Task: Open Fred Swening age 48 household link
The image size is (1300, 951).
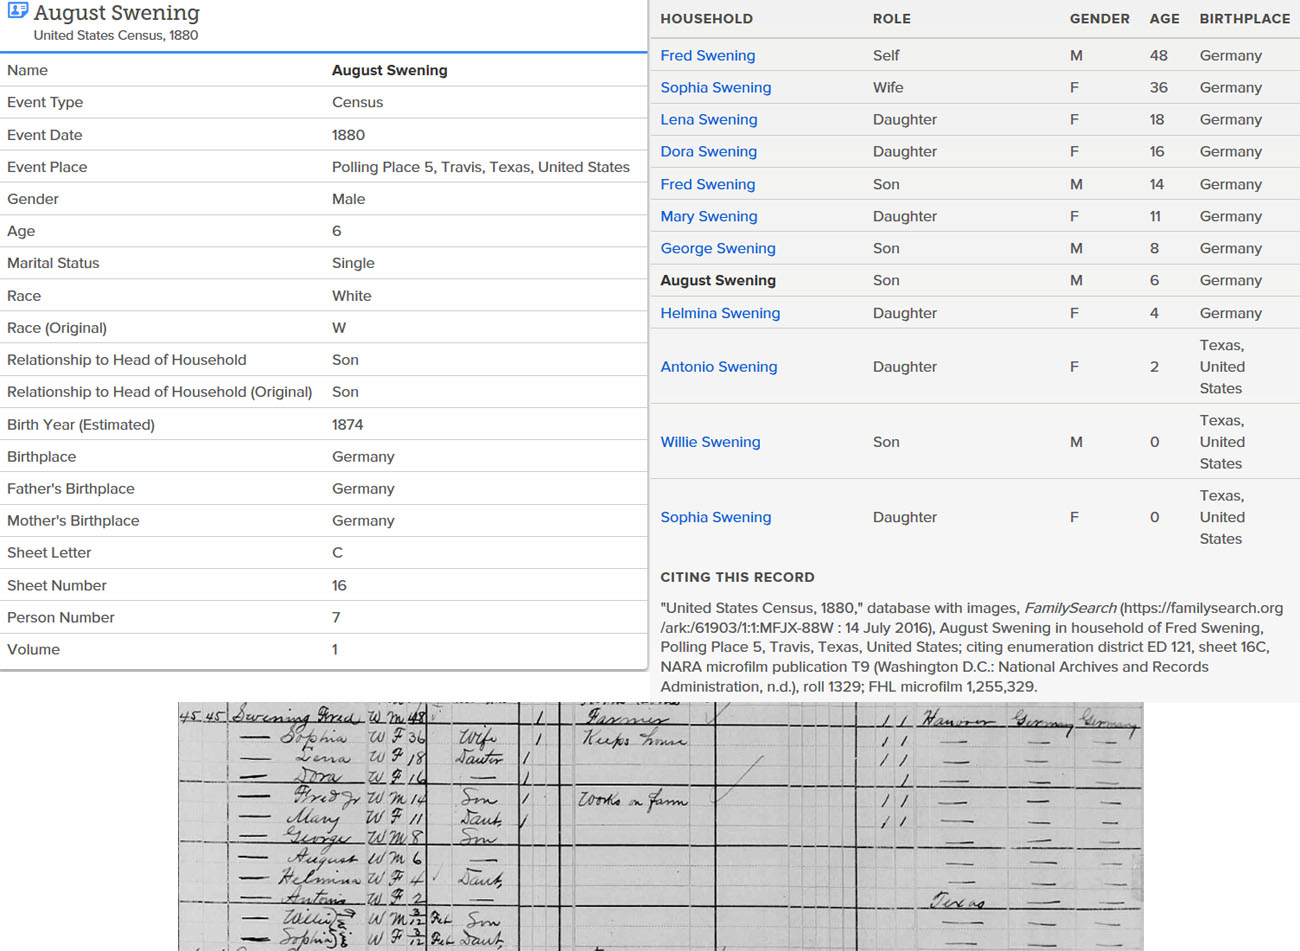Action: tap(708, 55)
